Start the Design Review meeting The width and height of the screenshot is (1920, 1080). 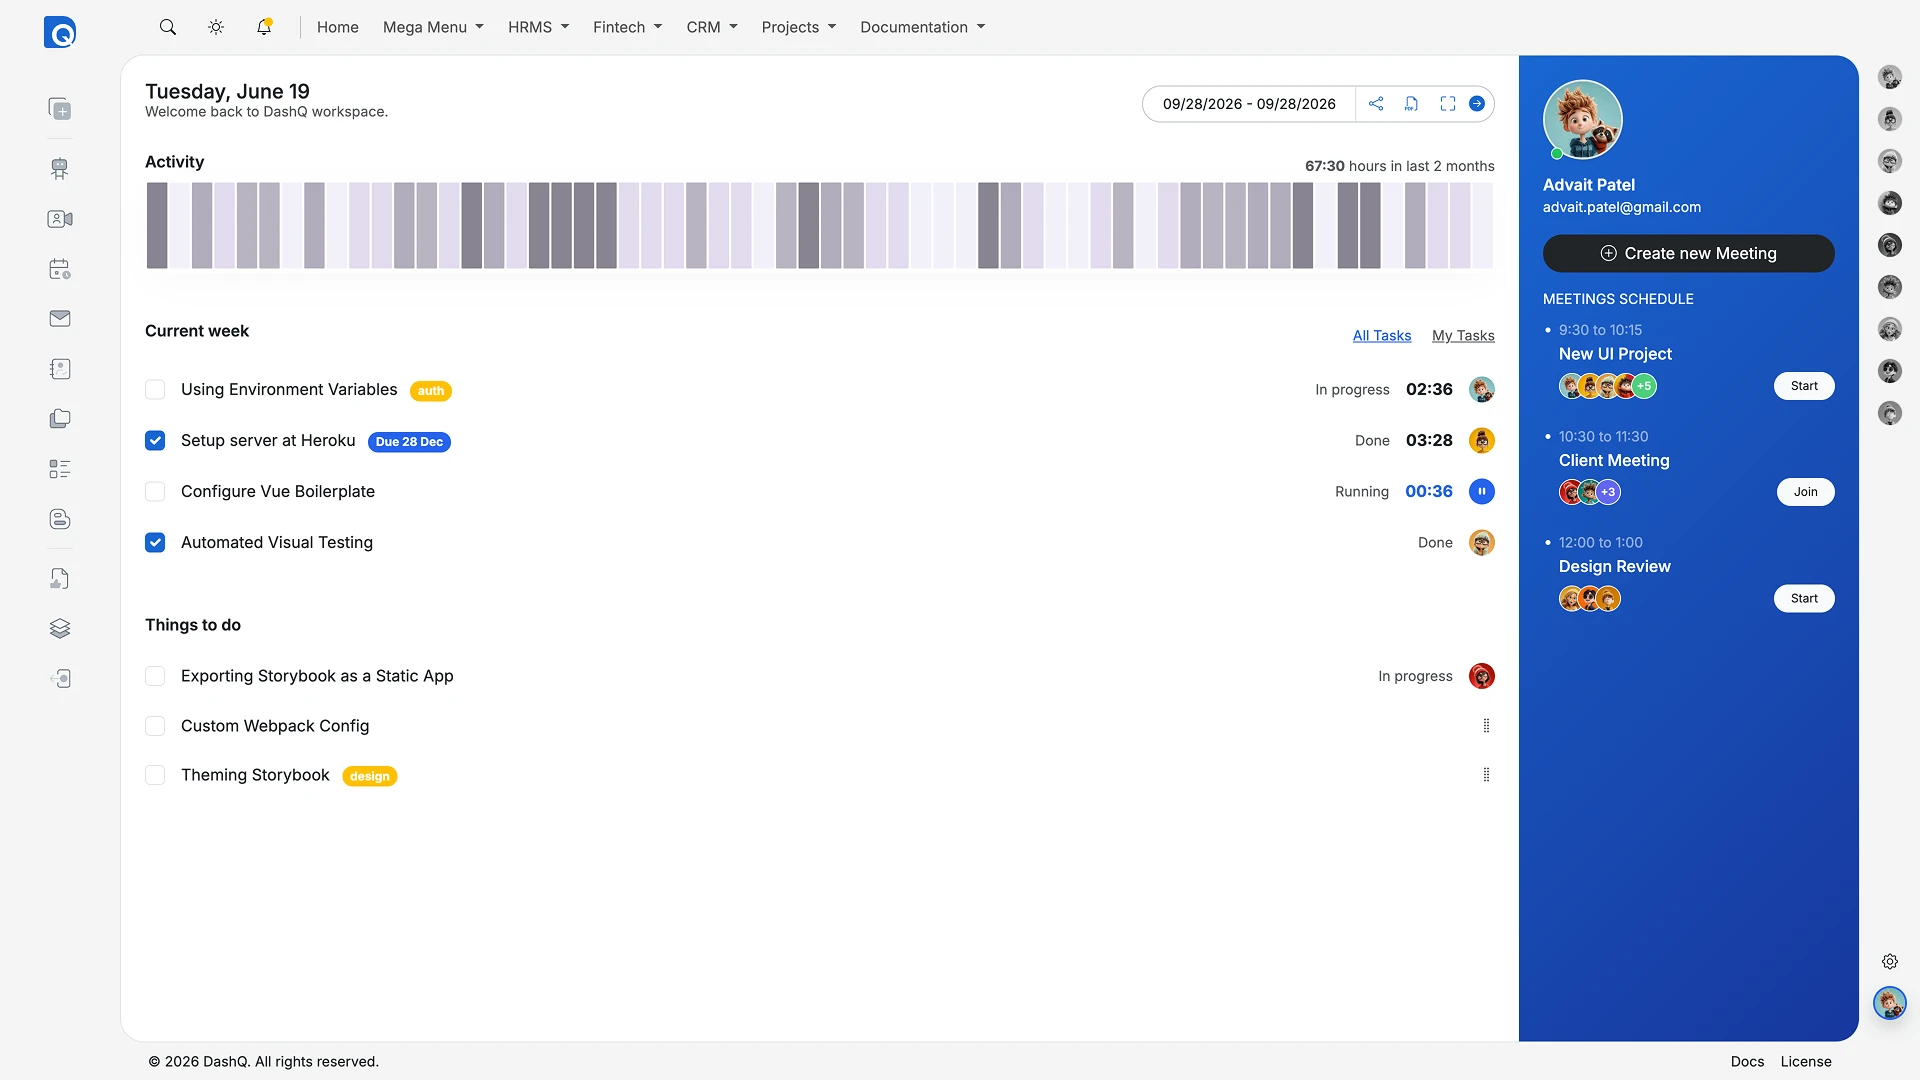1804,599
